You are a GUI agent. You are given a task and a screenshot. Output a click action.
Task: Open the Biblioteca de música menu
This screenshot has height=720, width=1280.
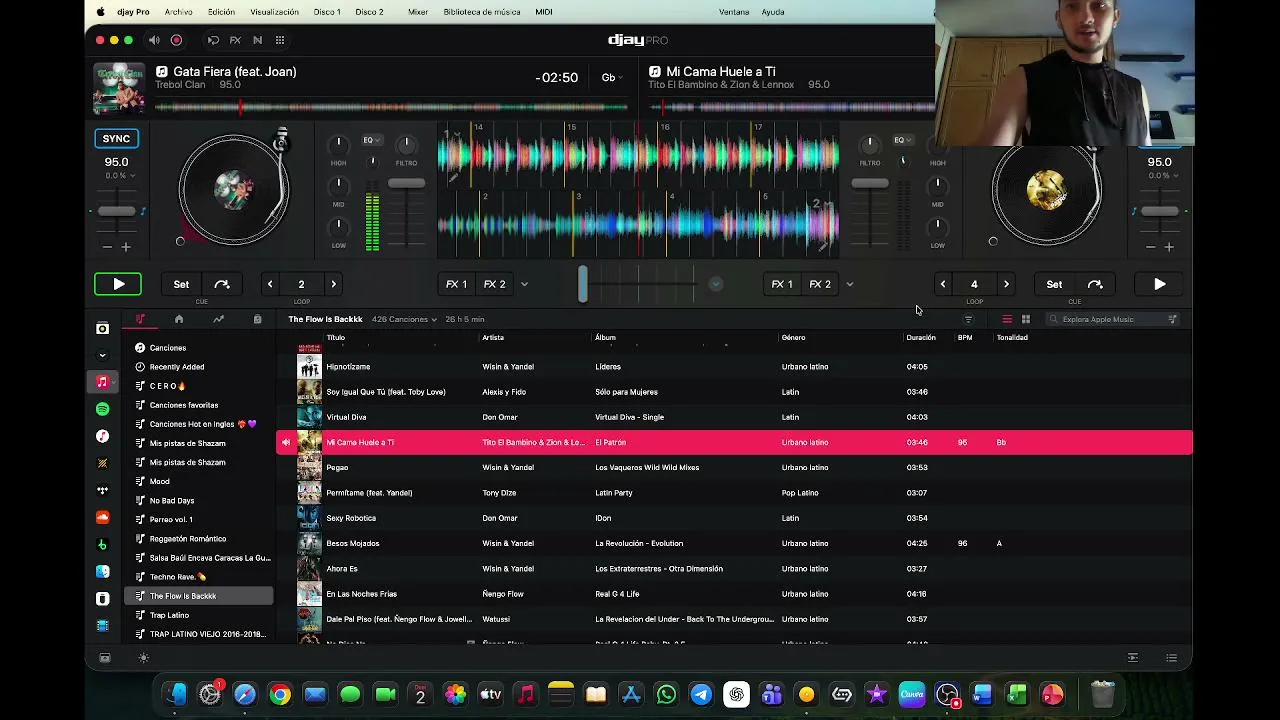click(x=481, y=12)
